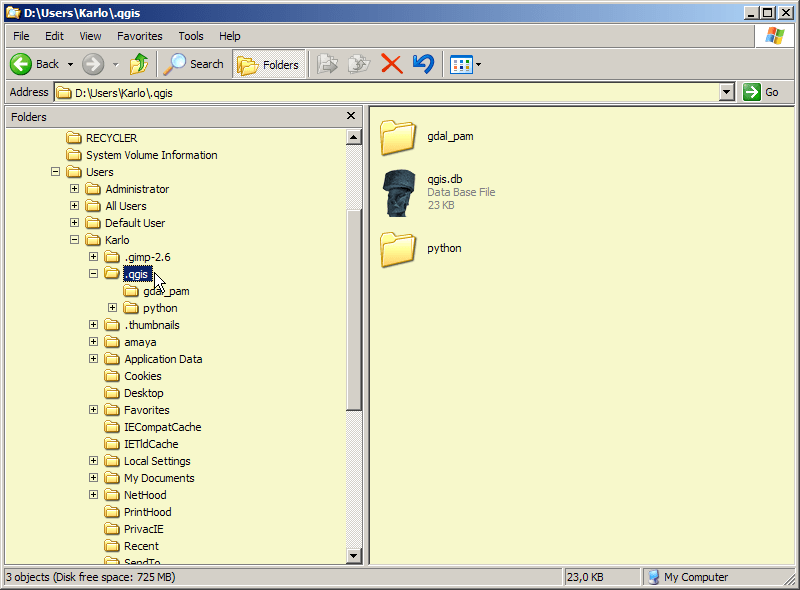Click the folder tree scroll down arrow
This screenshot has width=800, height=590.
click(354, 556)
